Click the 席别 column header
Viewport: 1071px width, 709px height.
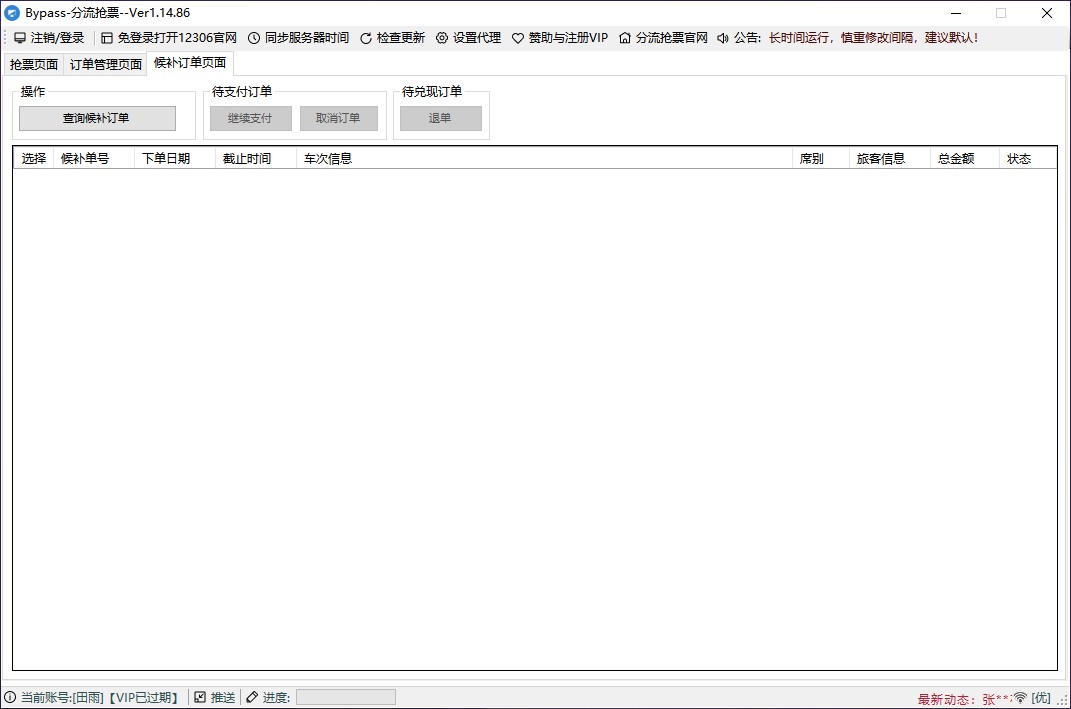pyautogui.click(x=820, y=158)
